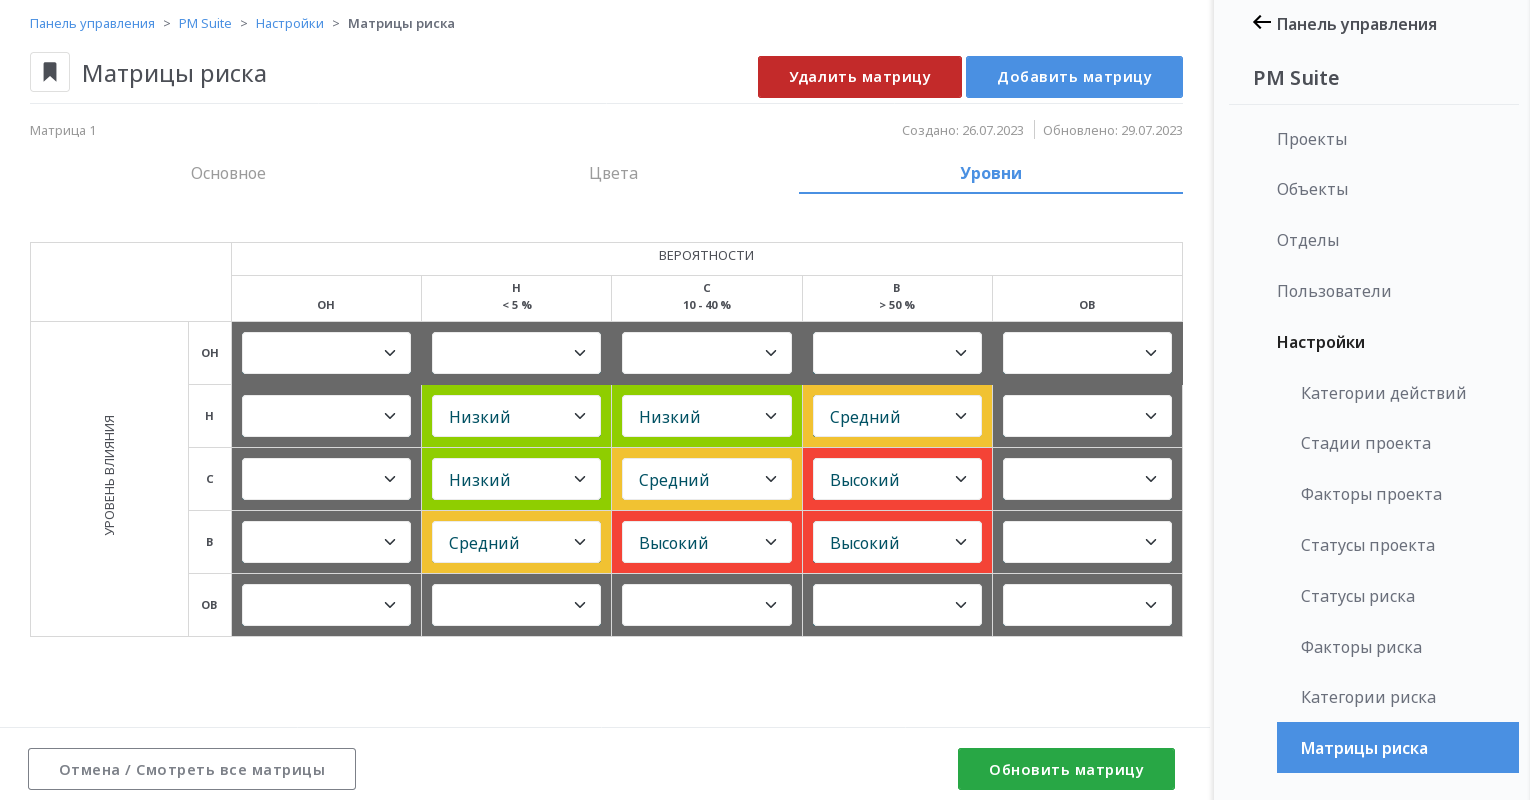Image resolution: width=1530 pixels, height=800 pixels.
Task: Open Проекты in the sidebar menu
Action: click(x=1312, y=139)
